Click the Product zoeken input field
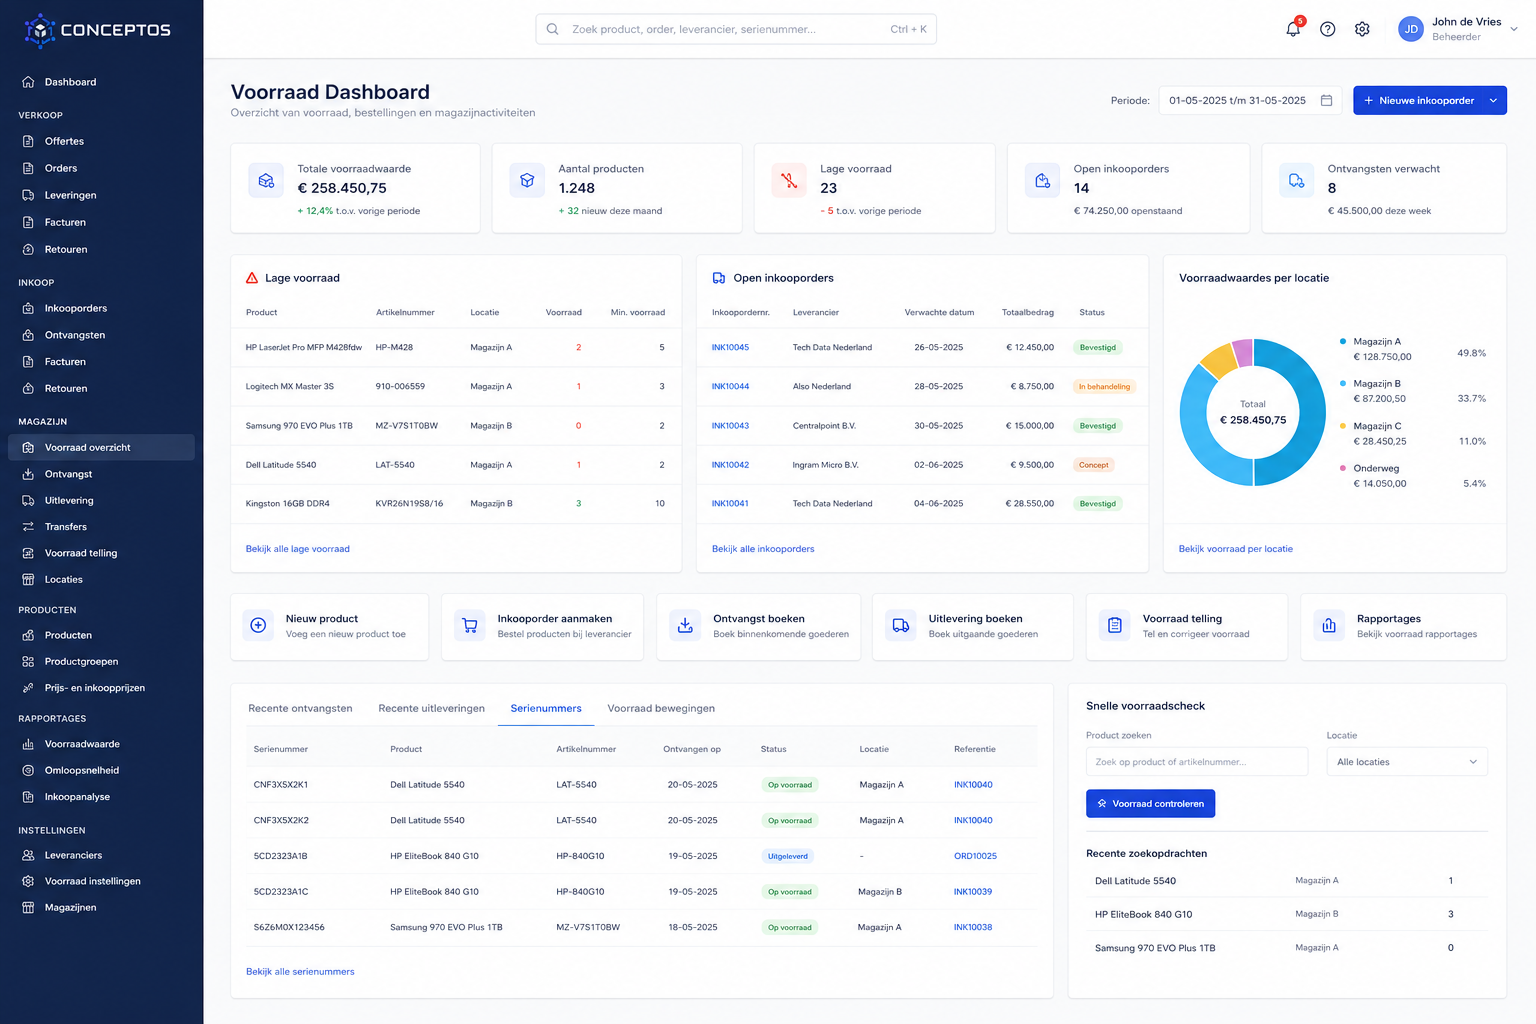 pyautogui.click(x=1196, y=762)
